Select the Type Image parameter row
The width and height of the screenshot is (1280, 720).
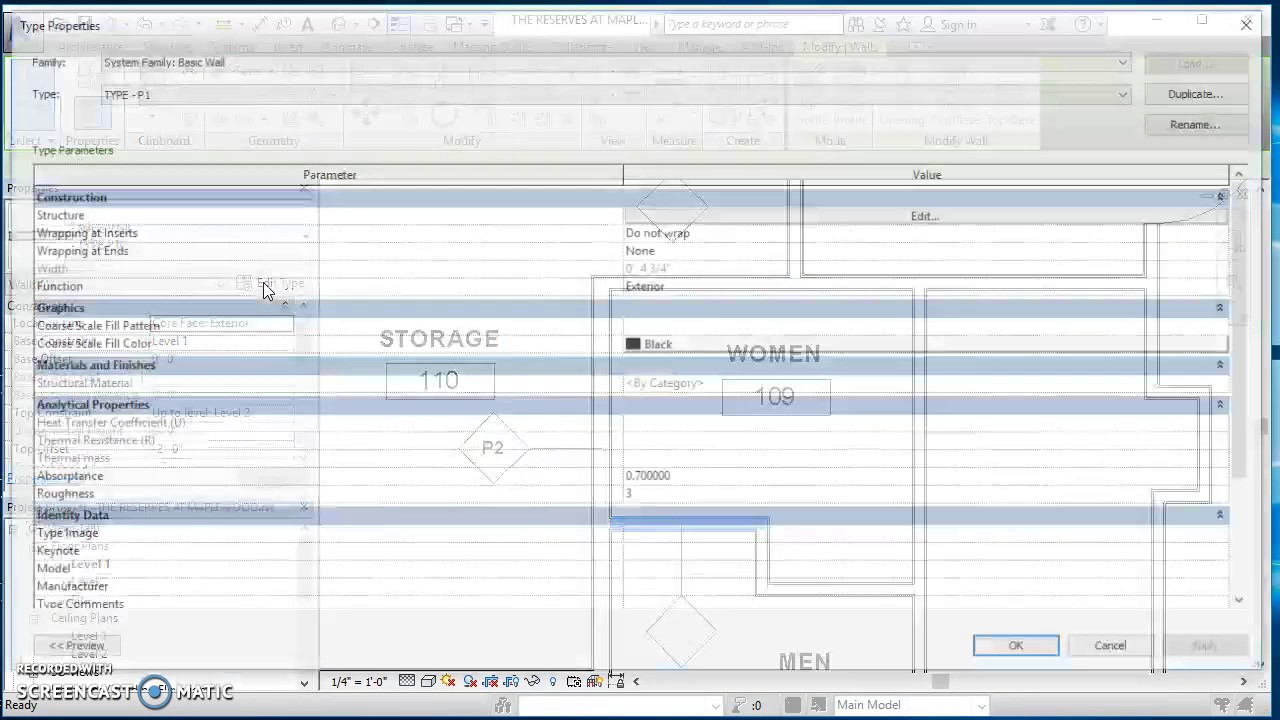click(631, 533)
